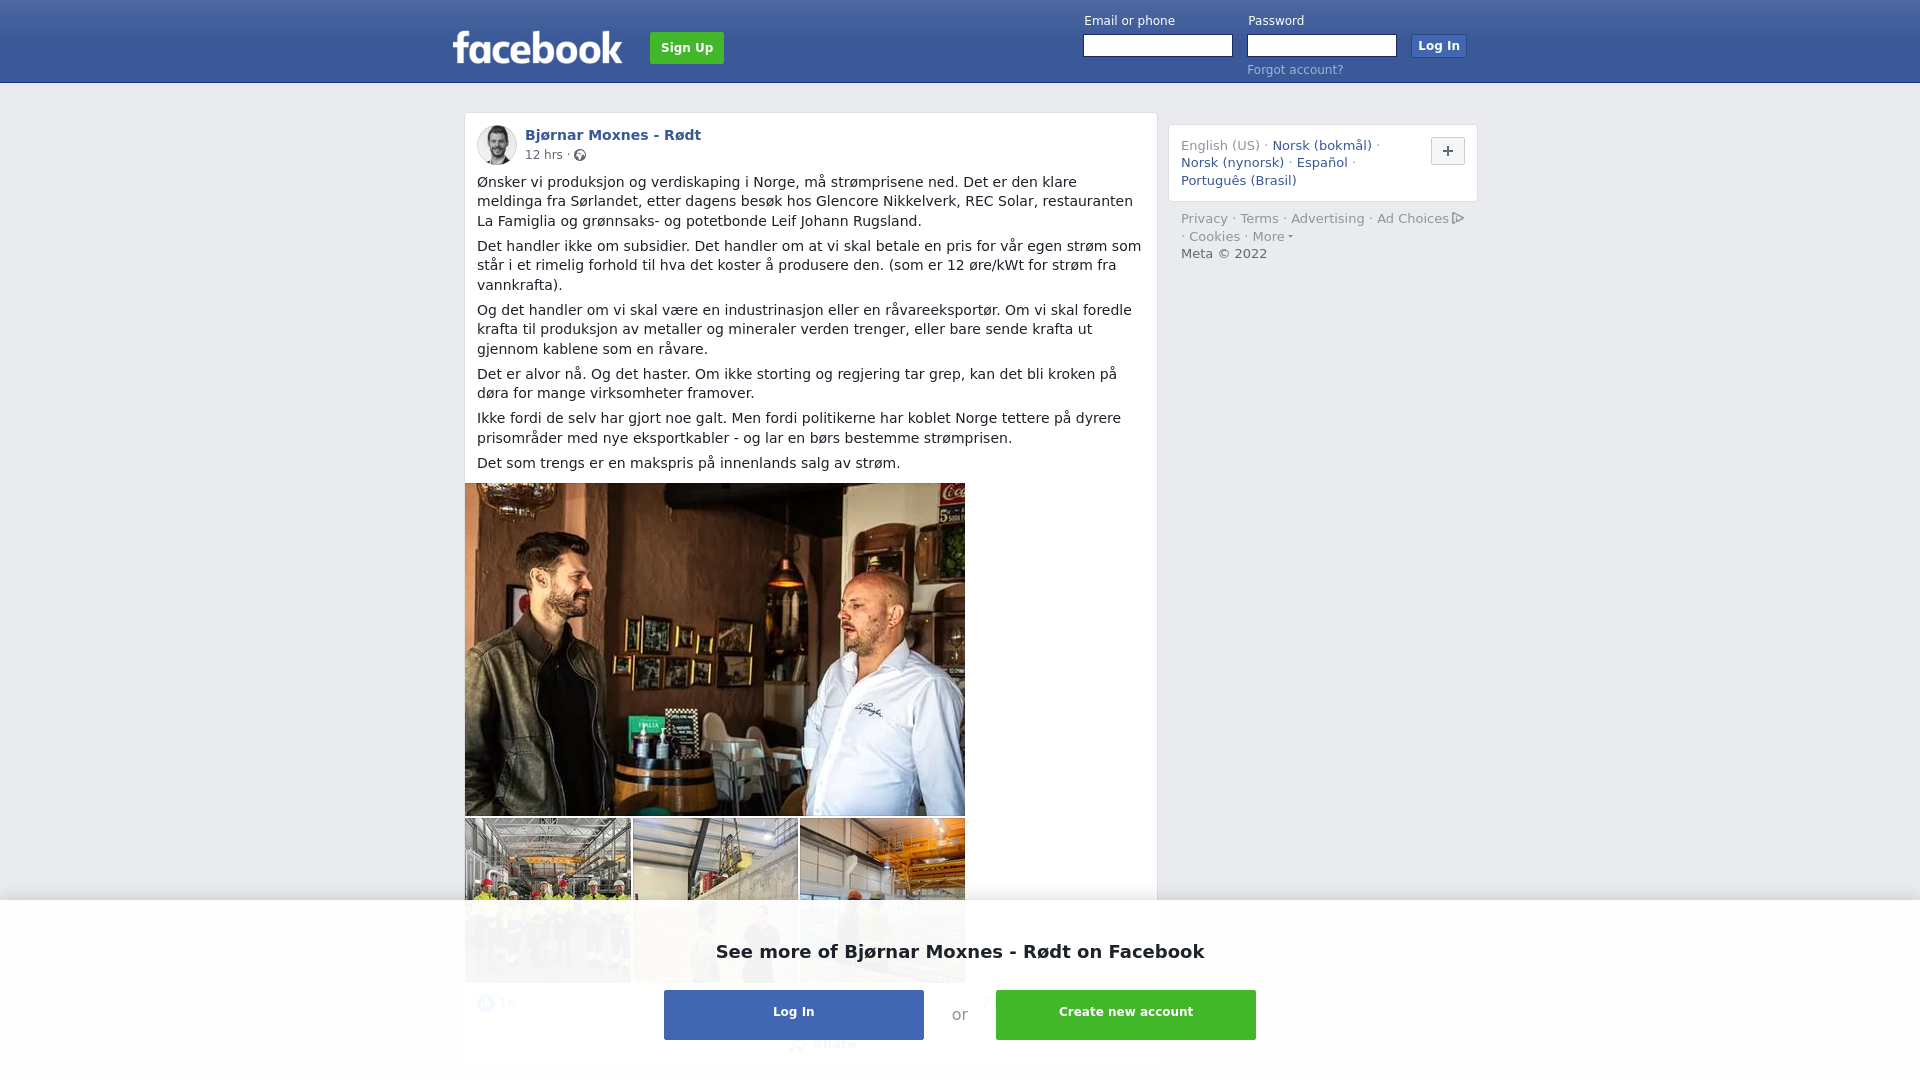Click the blue Log In banner button

click(x=794, y=1015)
